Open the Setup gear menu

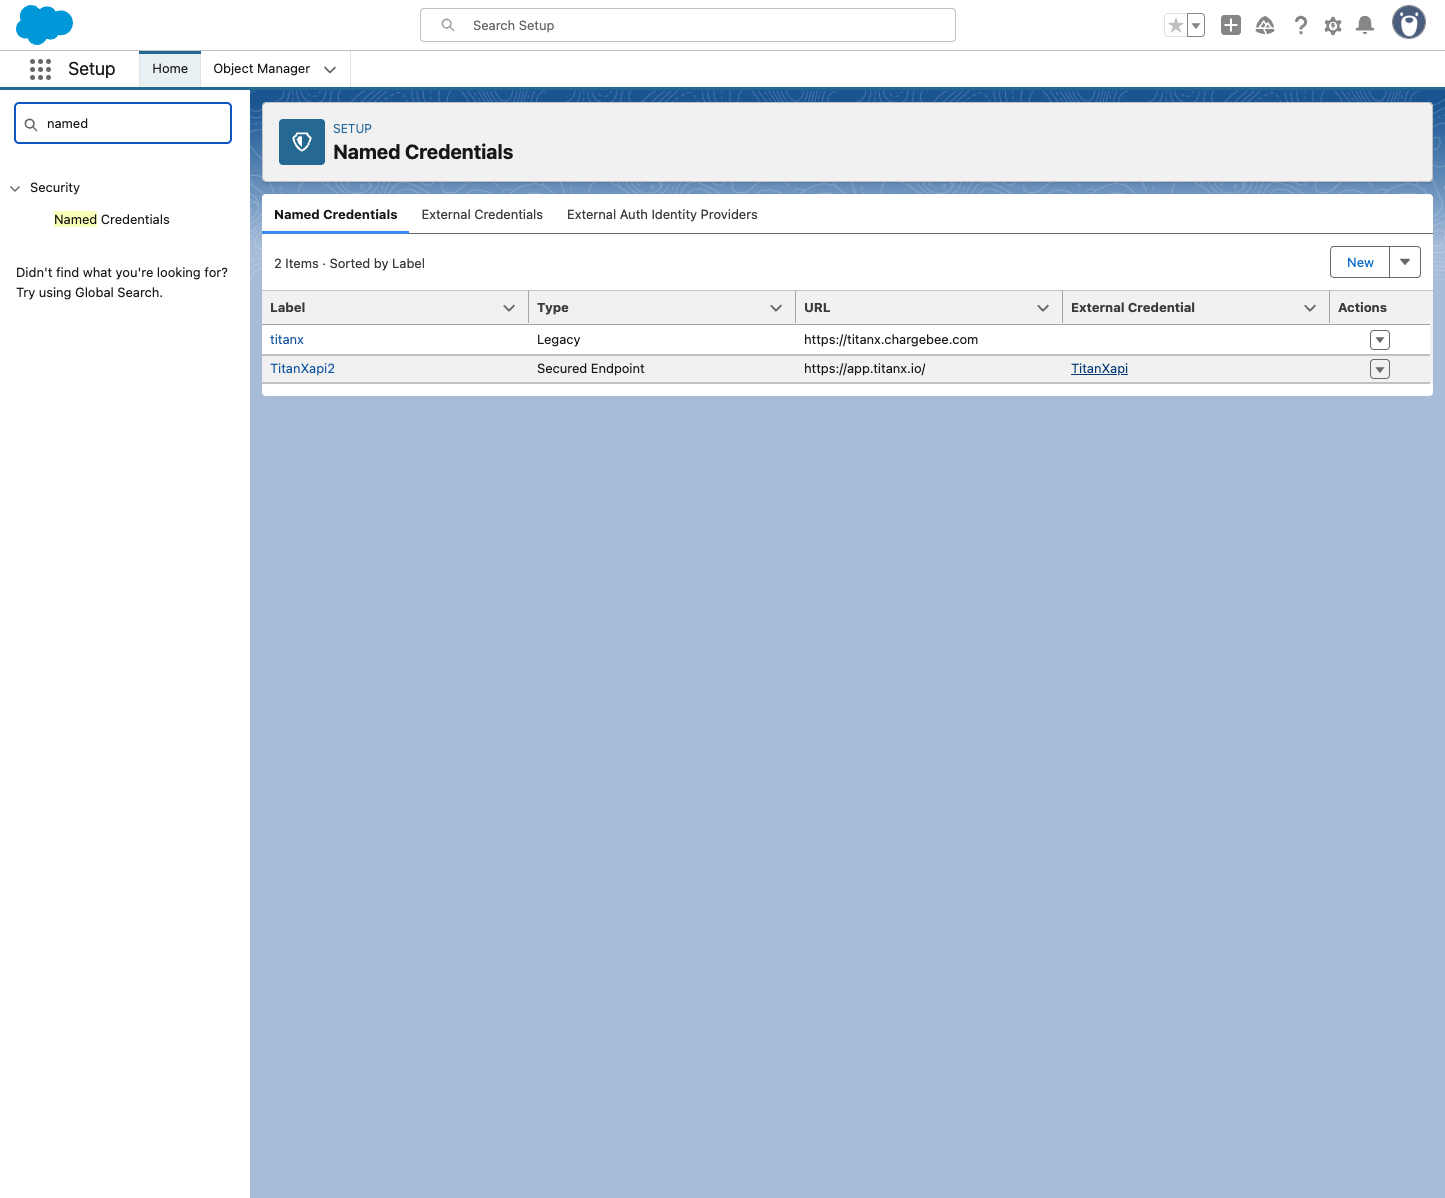point(1333,26)
